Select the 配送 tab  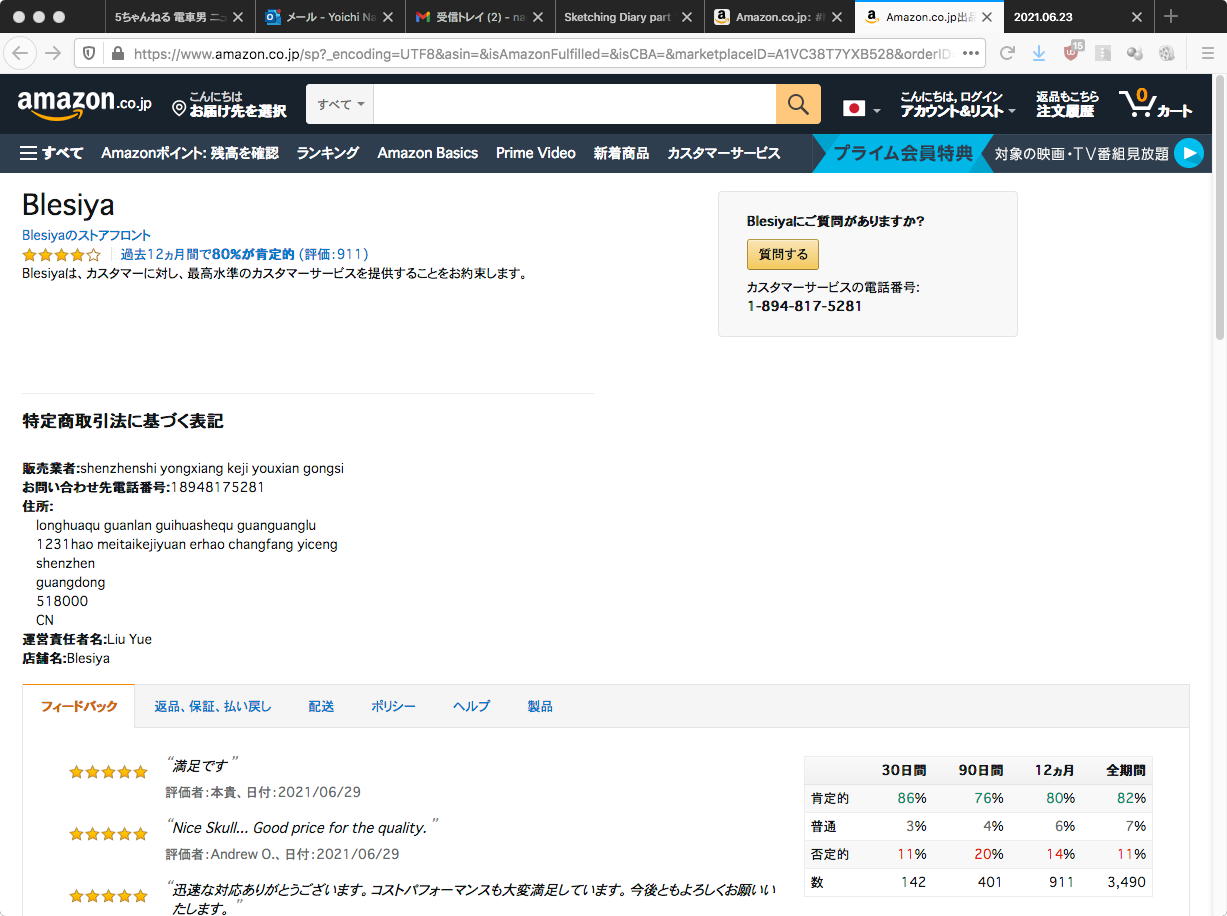[321, 706]
